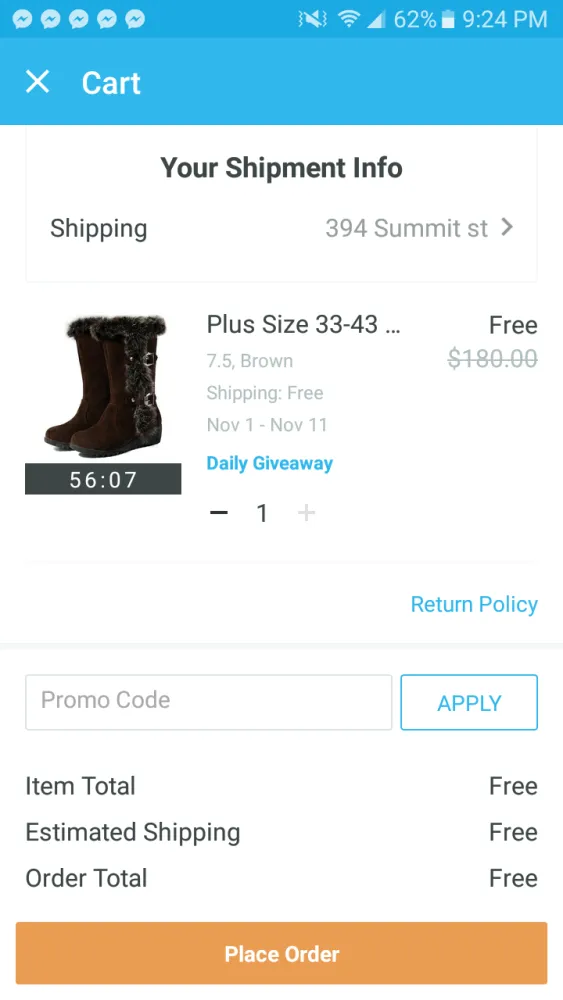Tap the battery icon in status bar
563x1000 pixels.
point(448,19)
